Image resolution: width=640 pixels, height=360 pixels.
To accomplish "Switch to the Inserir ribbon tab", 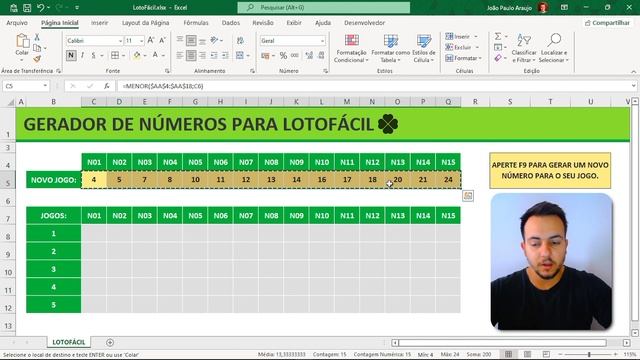I will point(99,23).
